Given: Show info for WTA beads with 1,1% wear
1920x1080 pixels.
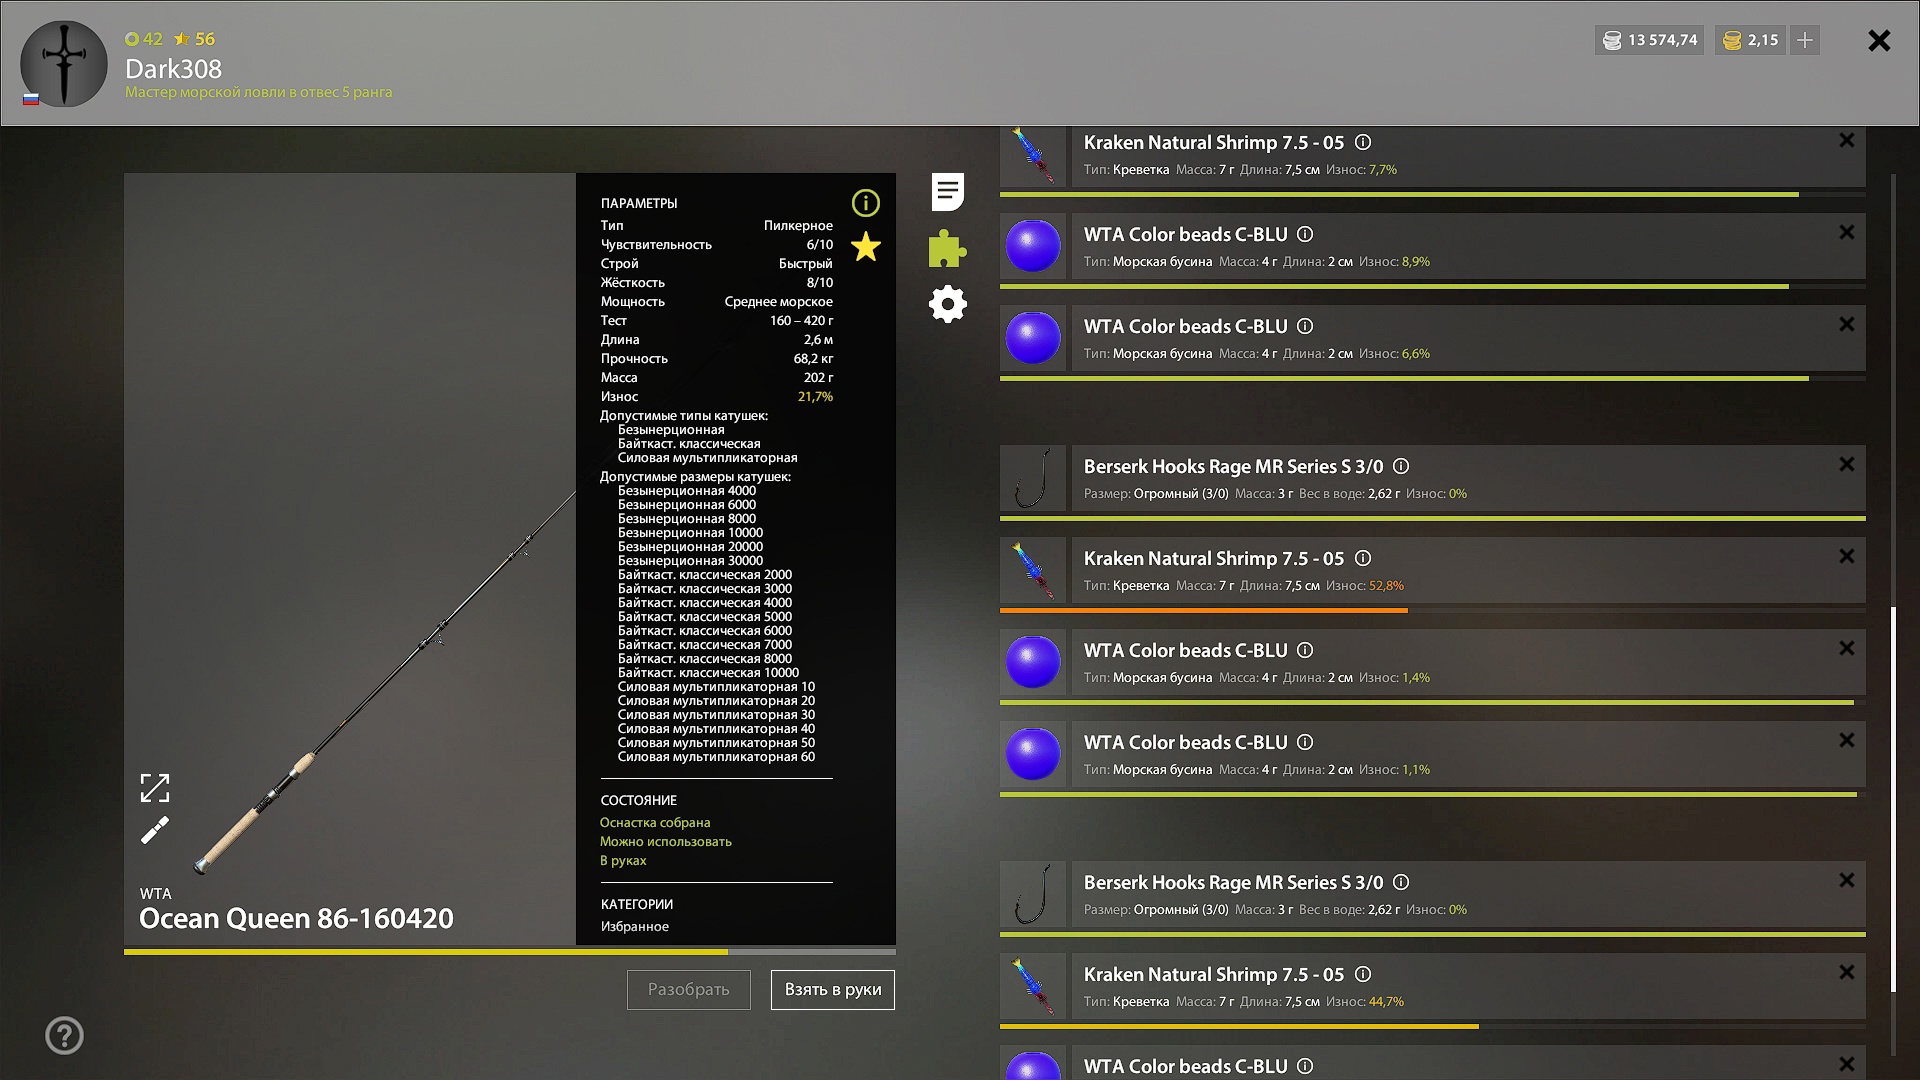Looking at the screenshot, I should [x=1305, y=742].
